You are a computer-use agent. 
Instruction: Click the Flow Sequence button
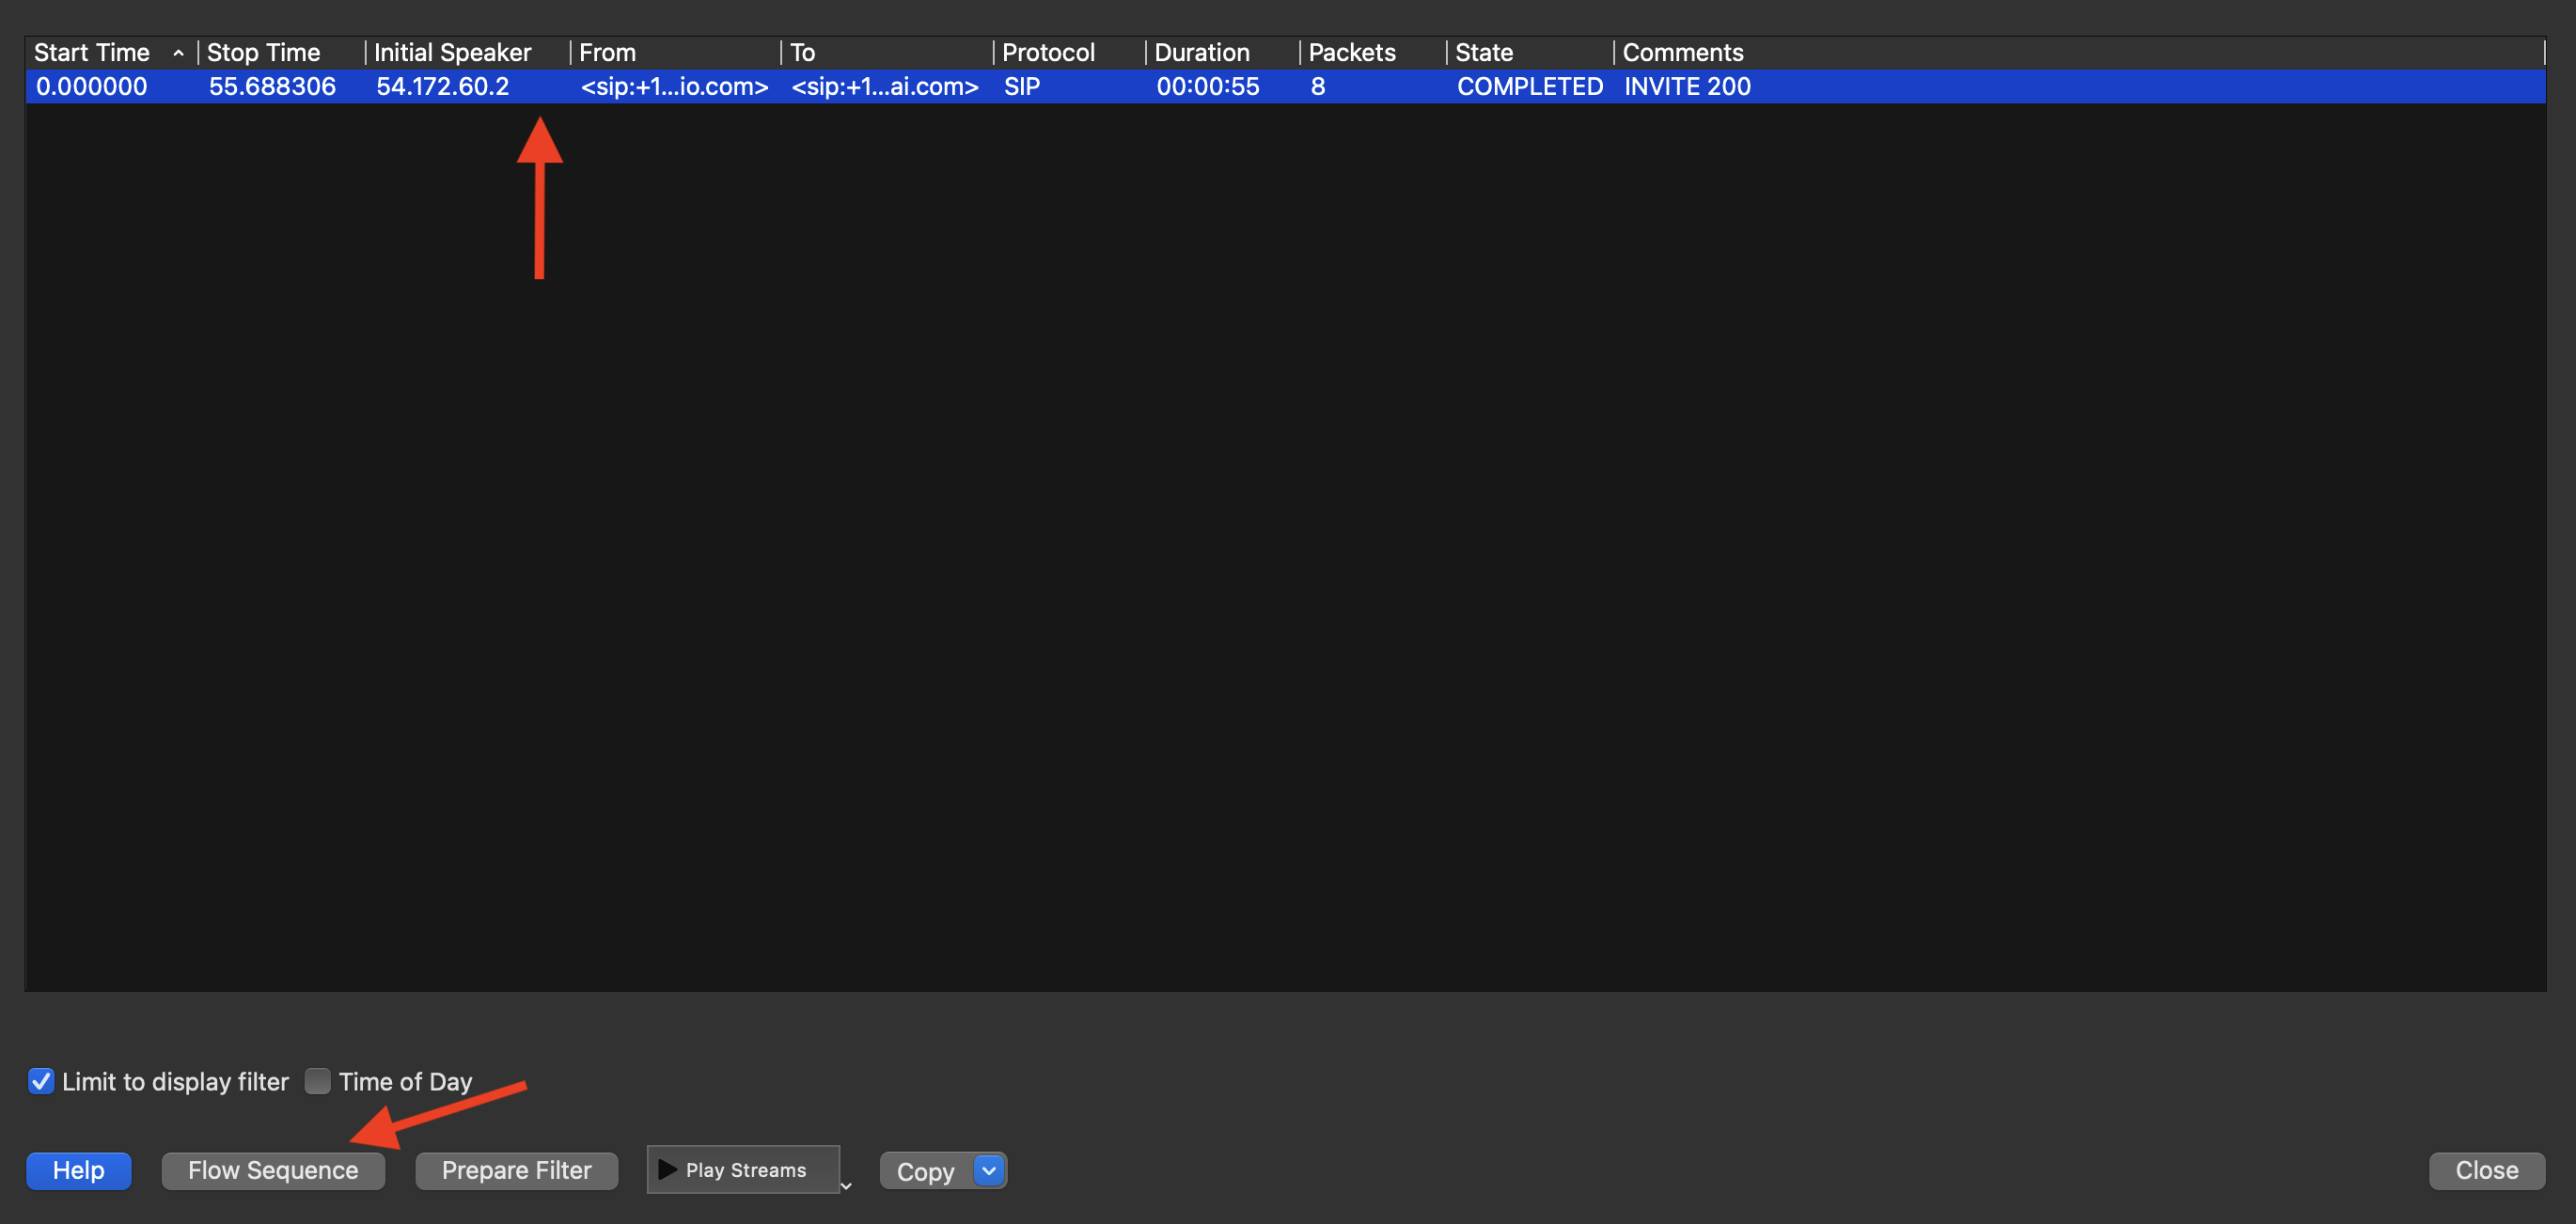pos(272,1169)
